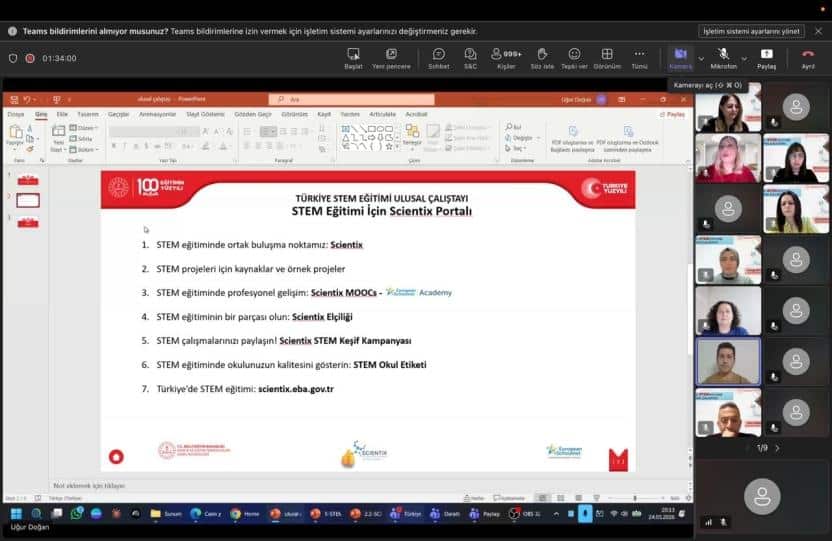The image size is (832, 541).
Task: Expand the arrow next to Kamera
Action: click(700, 57)
